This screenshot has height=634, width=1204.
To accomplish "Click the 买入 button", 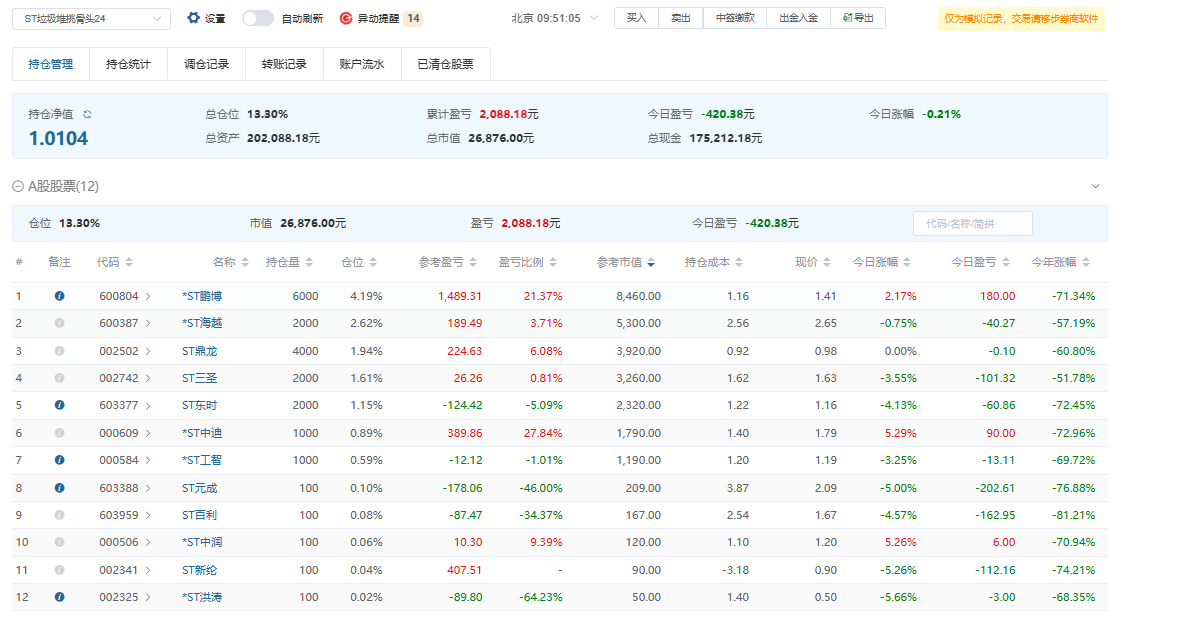I will [636, 18].
